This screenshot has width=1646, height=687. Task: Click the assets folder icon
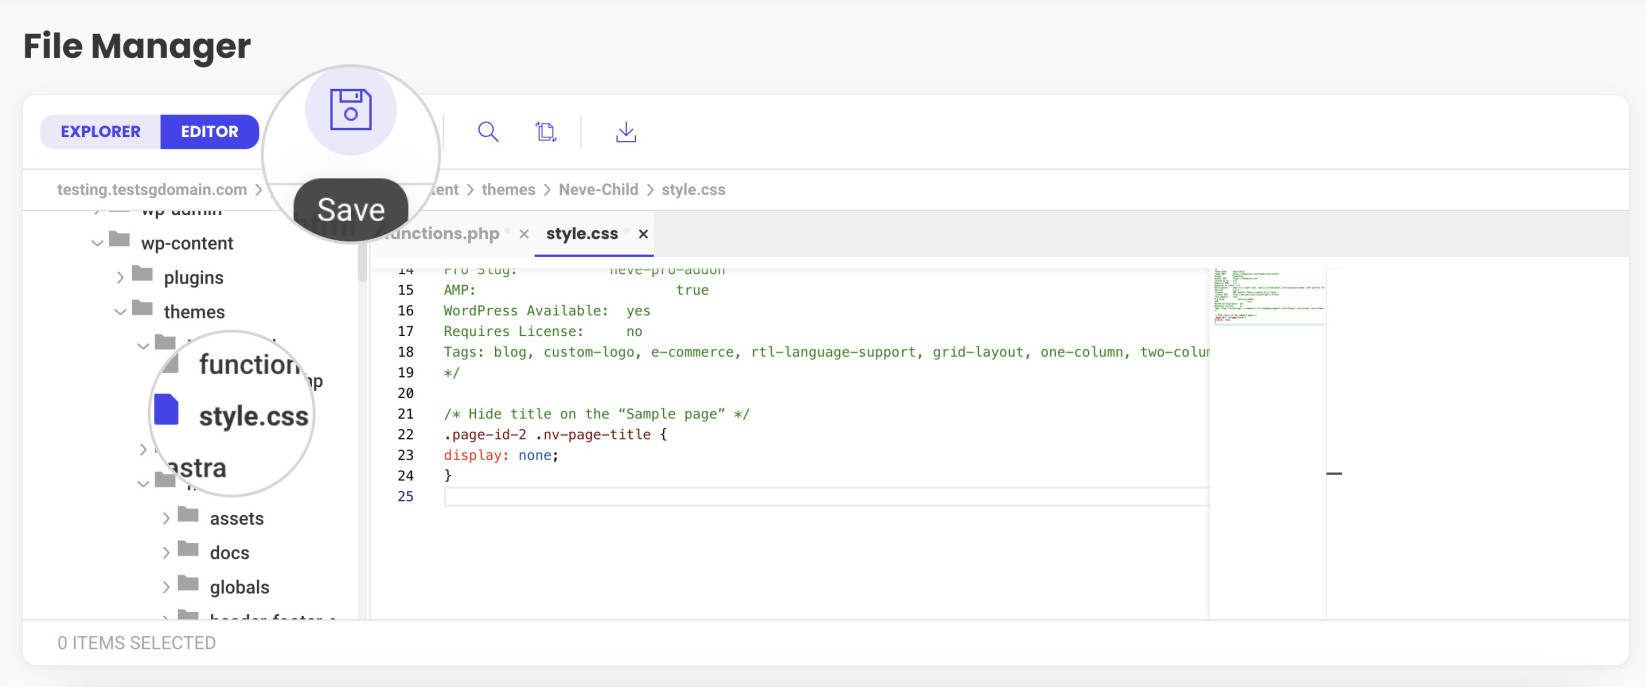coord(188,515)
